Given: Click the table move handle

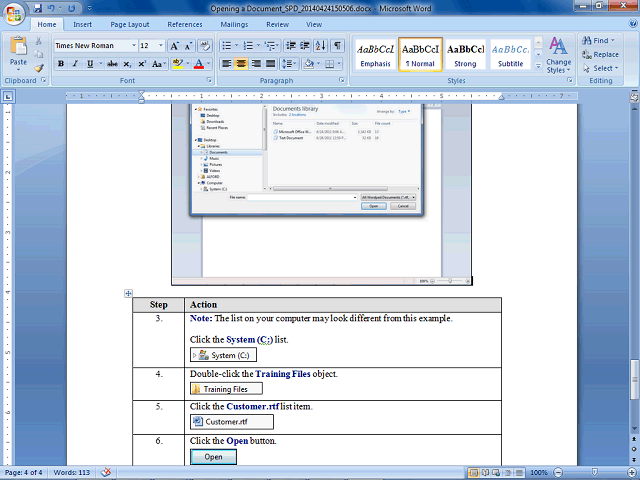Looking at the screenshot, I should click(128, 293).
